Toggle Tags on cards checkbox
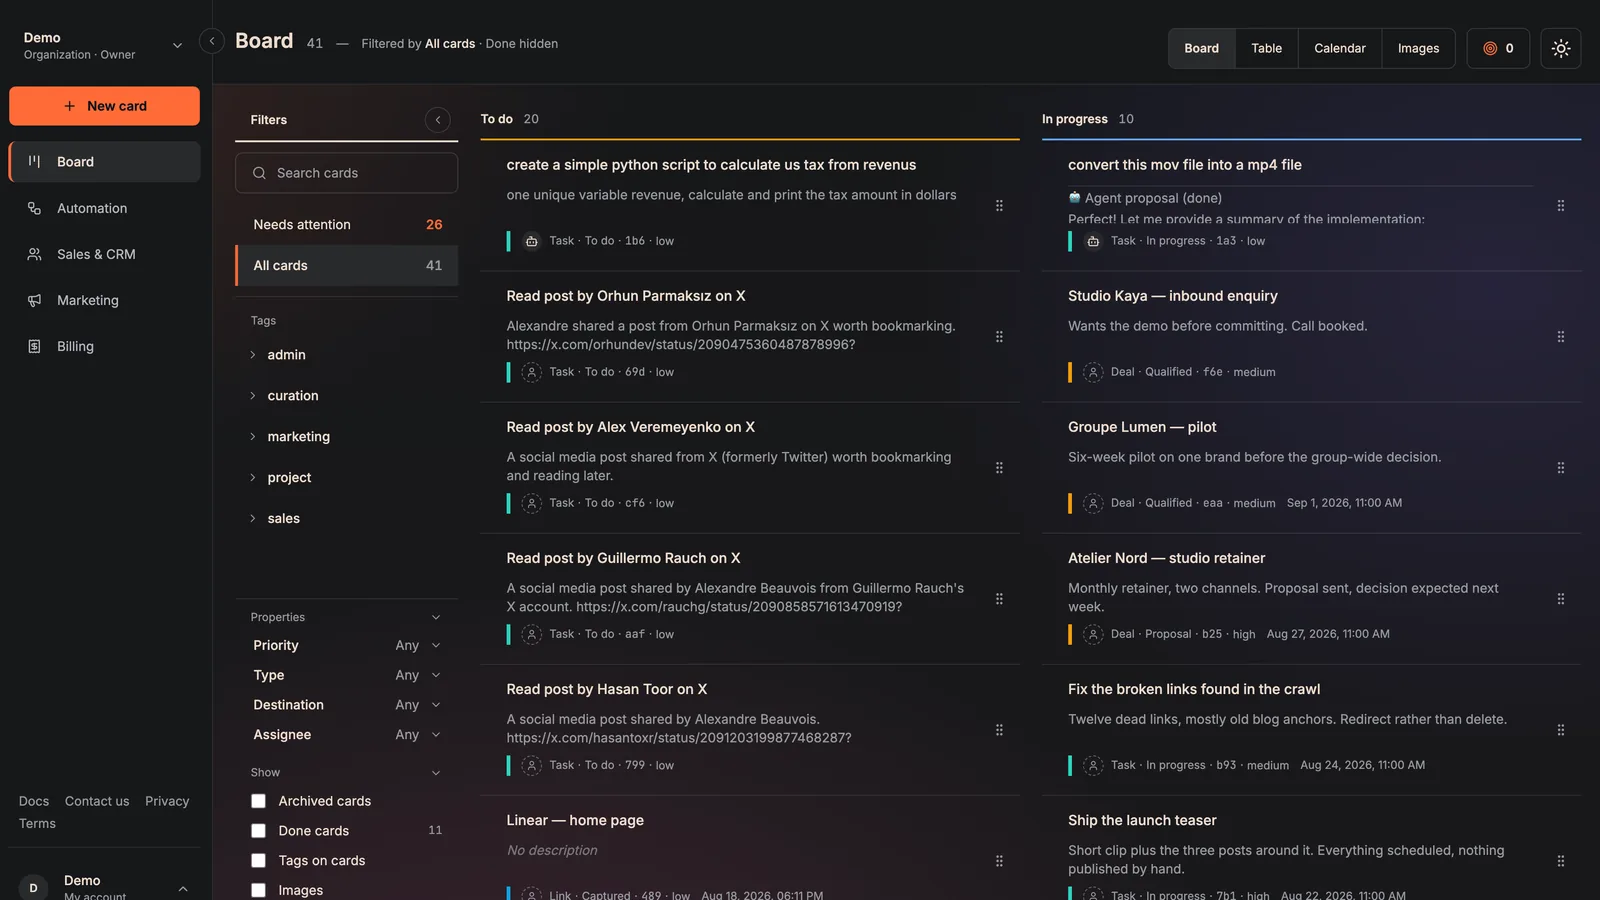The width and height of the screenshot is (1600, 900). pos(258,860)
